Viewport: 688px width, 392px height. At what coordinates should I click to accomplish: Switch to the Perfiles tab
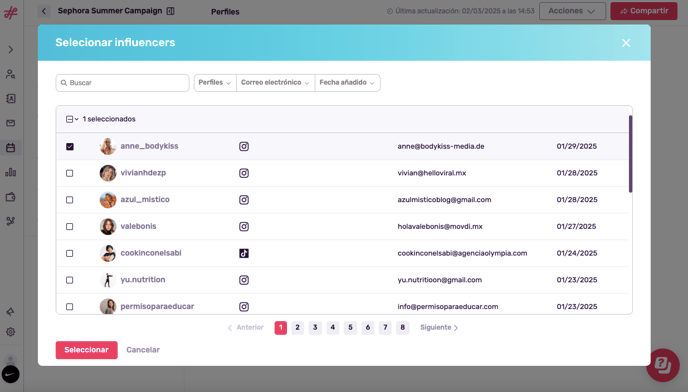[225, 12]
